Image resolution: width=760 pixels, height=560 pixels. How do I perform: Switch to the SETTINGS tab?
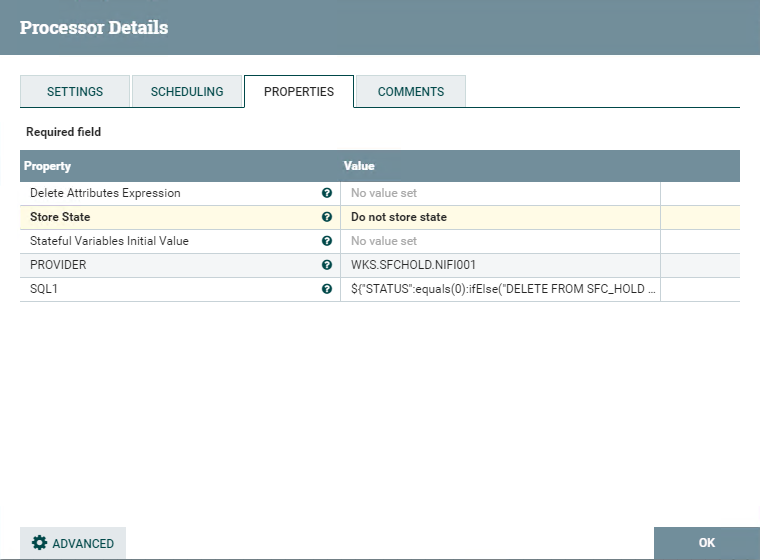point(75,91)
